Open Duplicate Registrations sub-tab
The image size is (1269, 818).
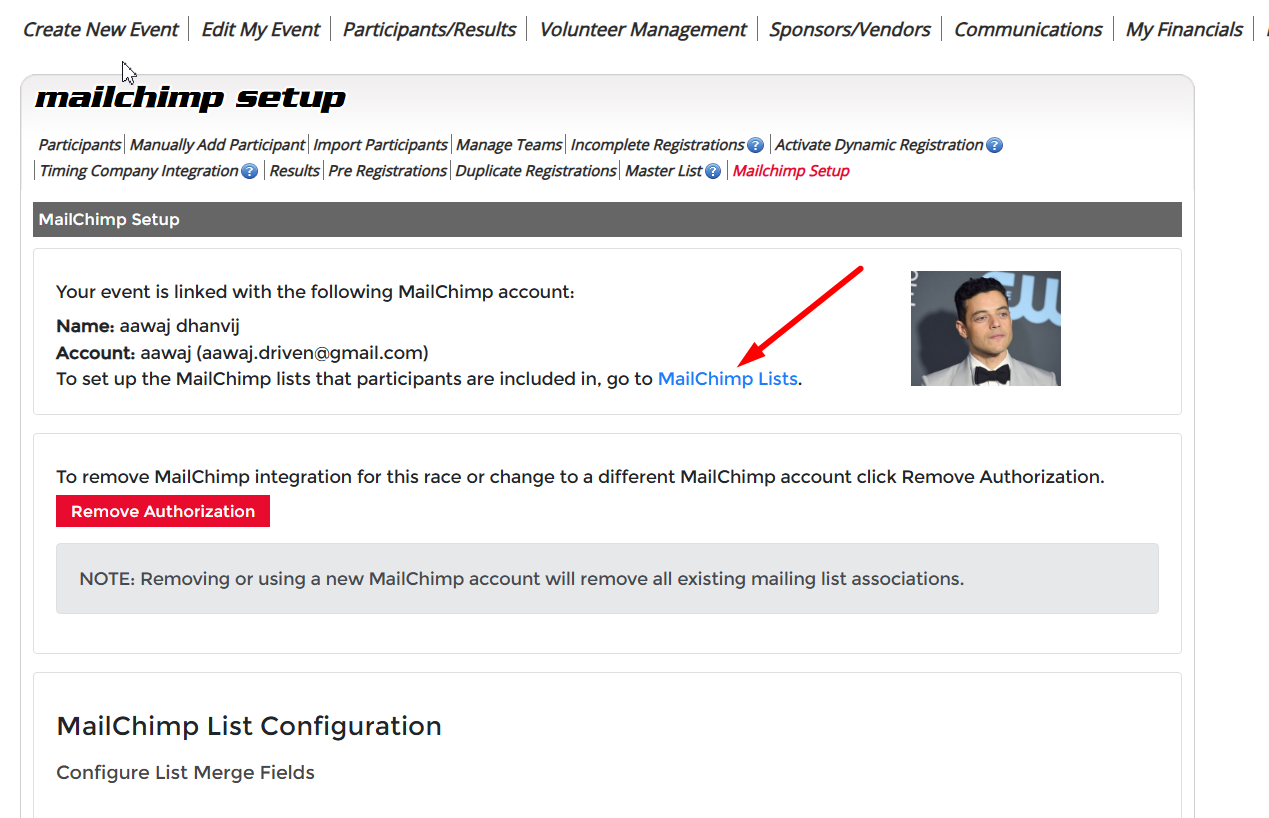click(x=536, y=171)
